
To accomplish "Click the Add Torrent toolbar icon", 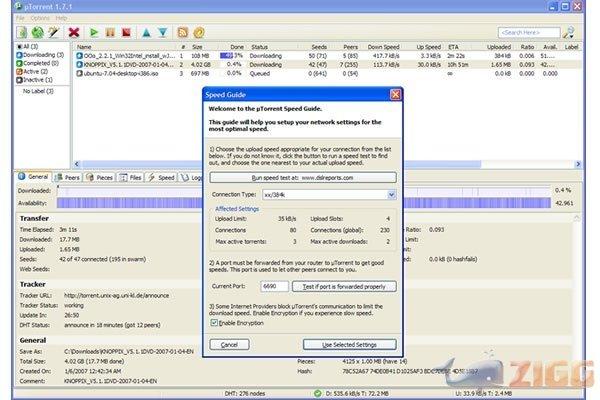I will point(22,33).
